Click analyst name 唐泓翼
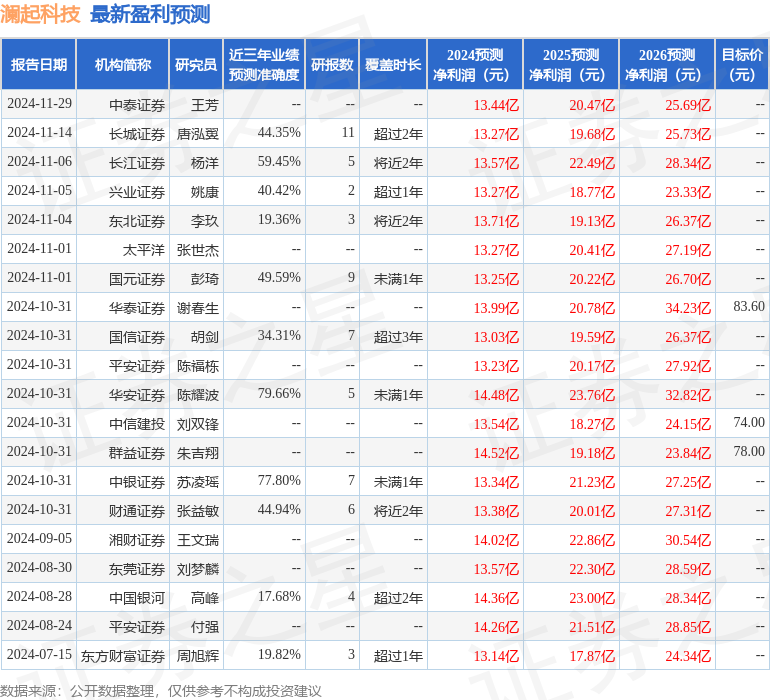The image size is (770, 700). (198, 133)
